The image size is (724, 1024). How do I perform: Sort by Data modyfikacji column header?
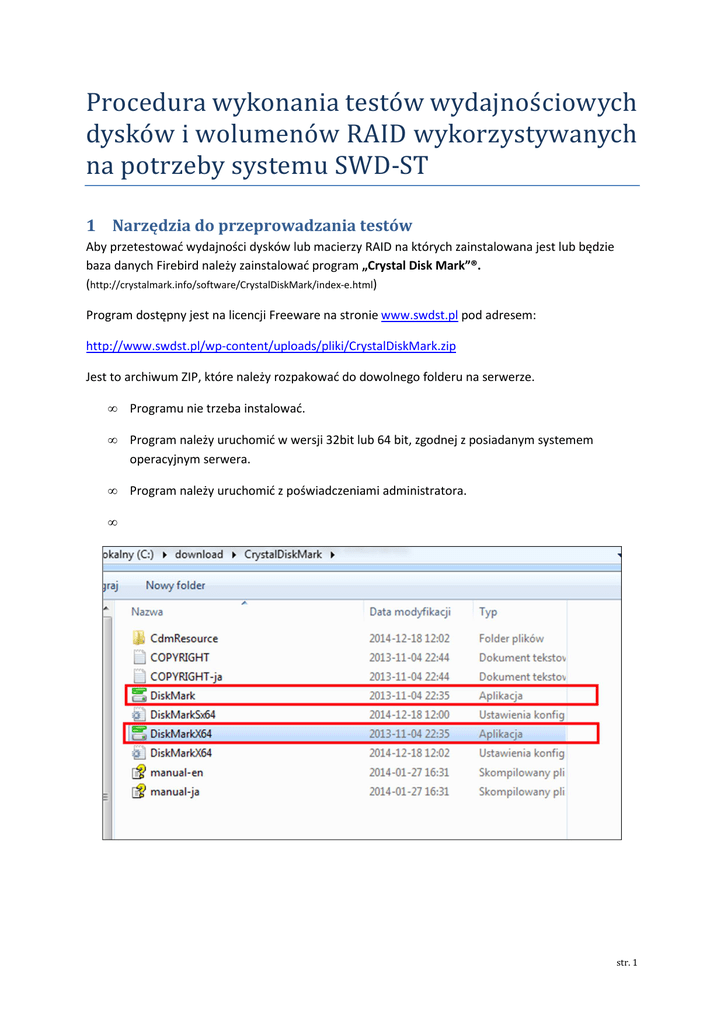(410, 611)
